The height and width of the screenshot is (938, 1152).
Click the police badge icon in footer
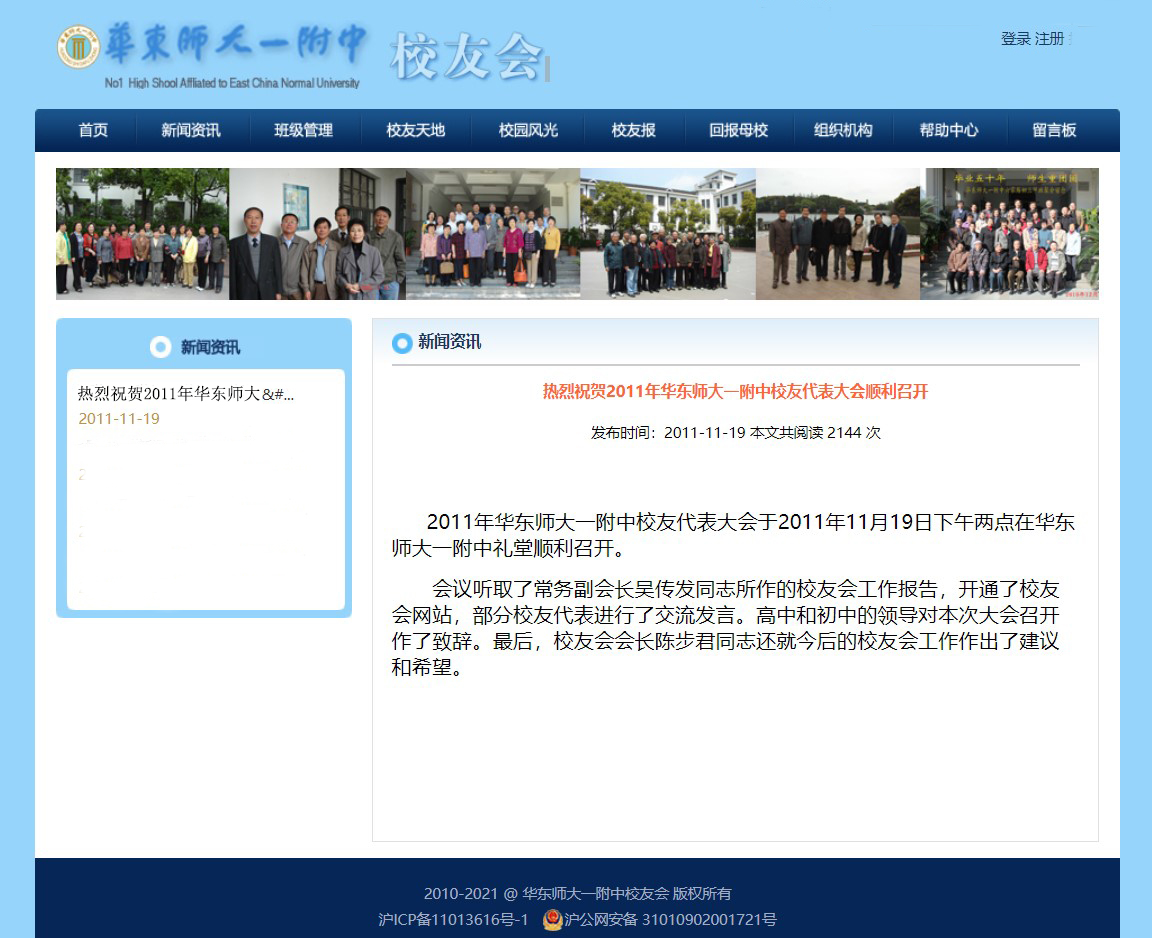[552, 919]
